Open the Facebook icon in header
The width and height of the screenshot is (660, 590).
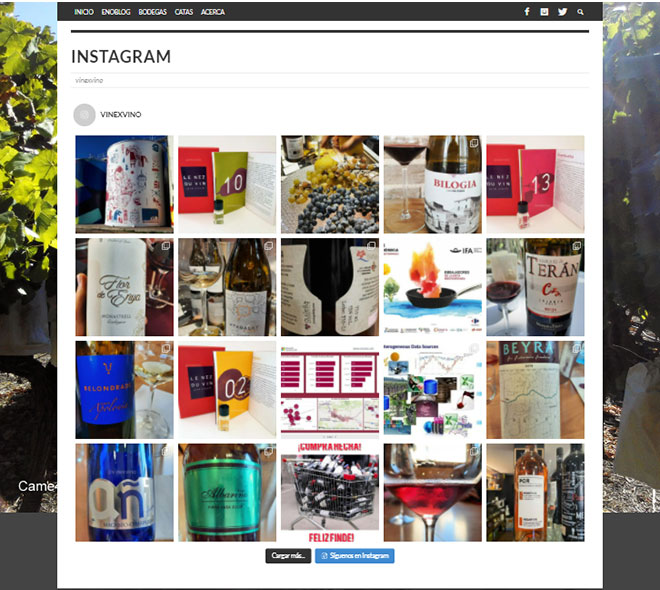click(x=527, y=12)
